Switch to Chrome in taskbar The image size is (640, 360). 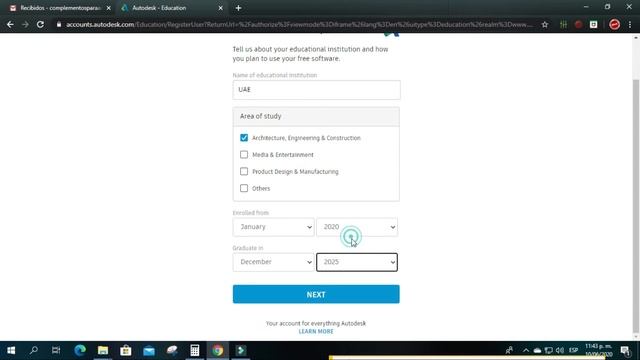(218, 350)
